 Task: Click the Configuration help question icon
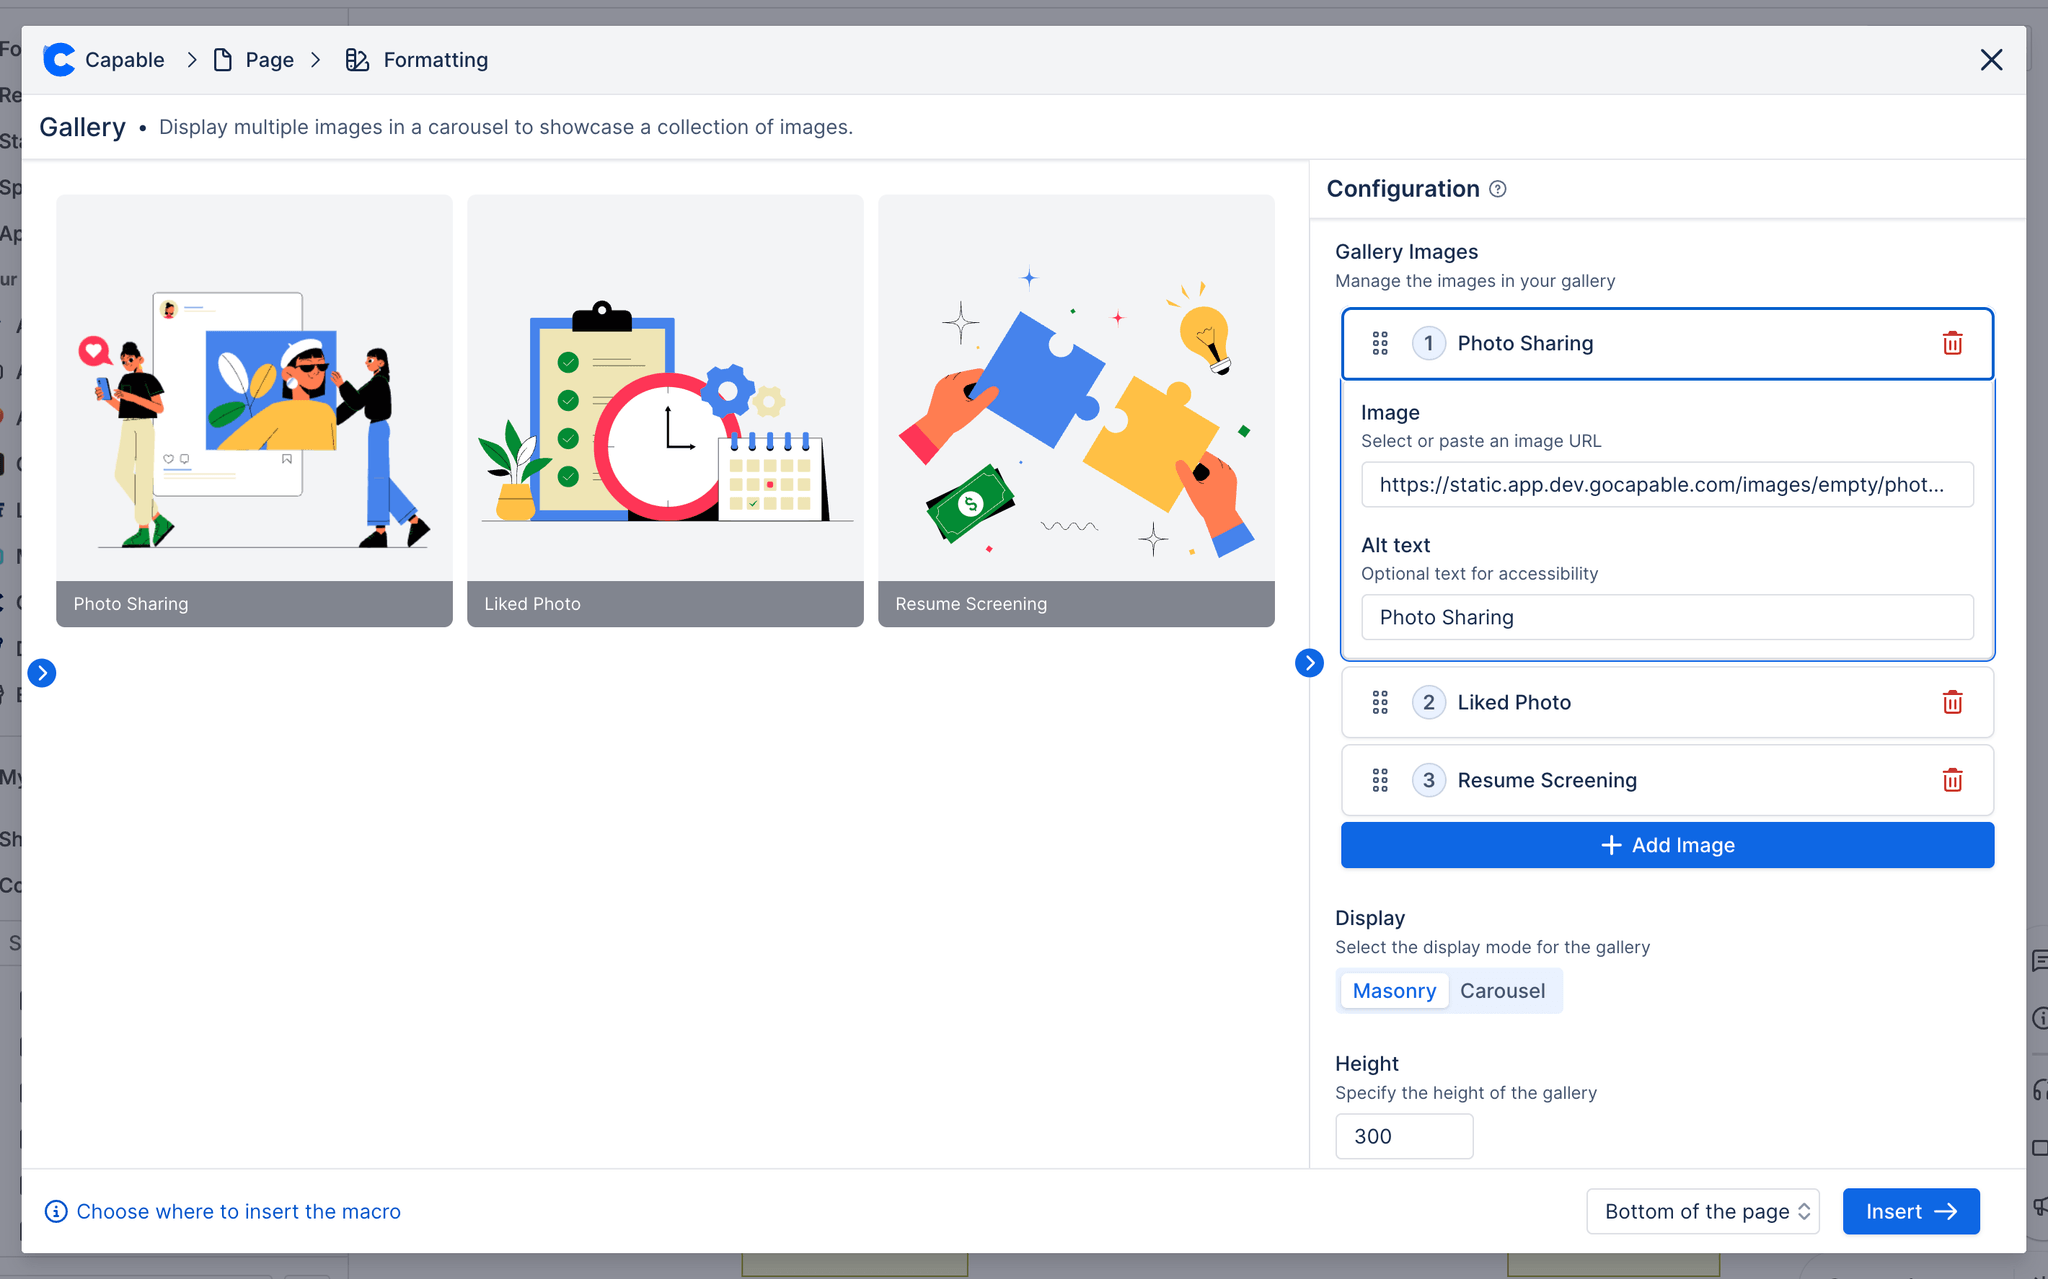(1497, 189)
